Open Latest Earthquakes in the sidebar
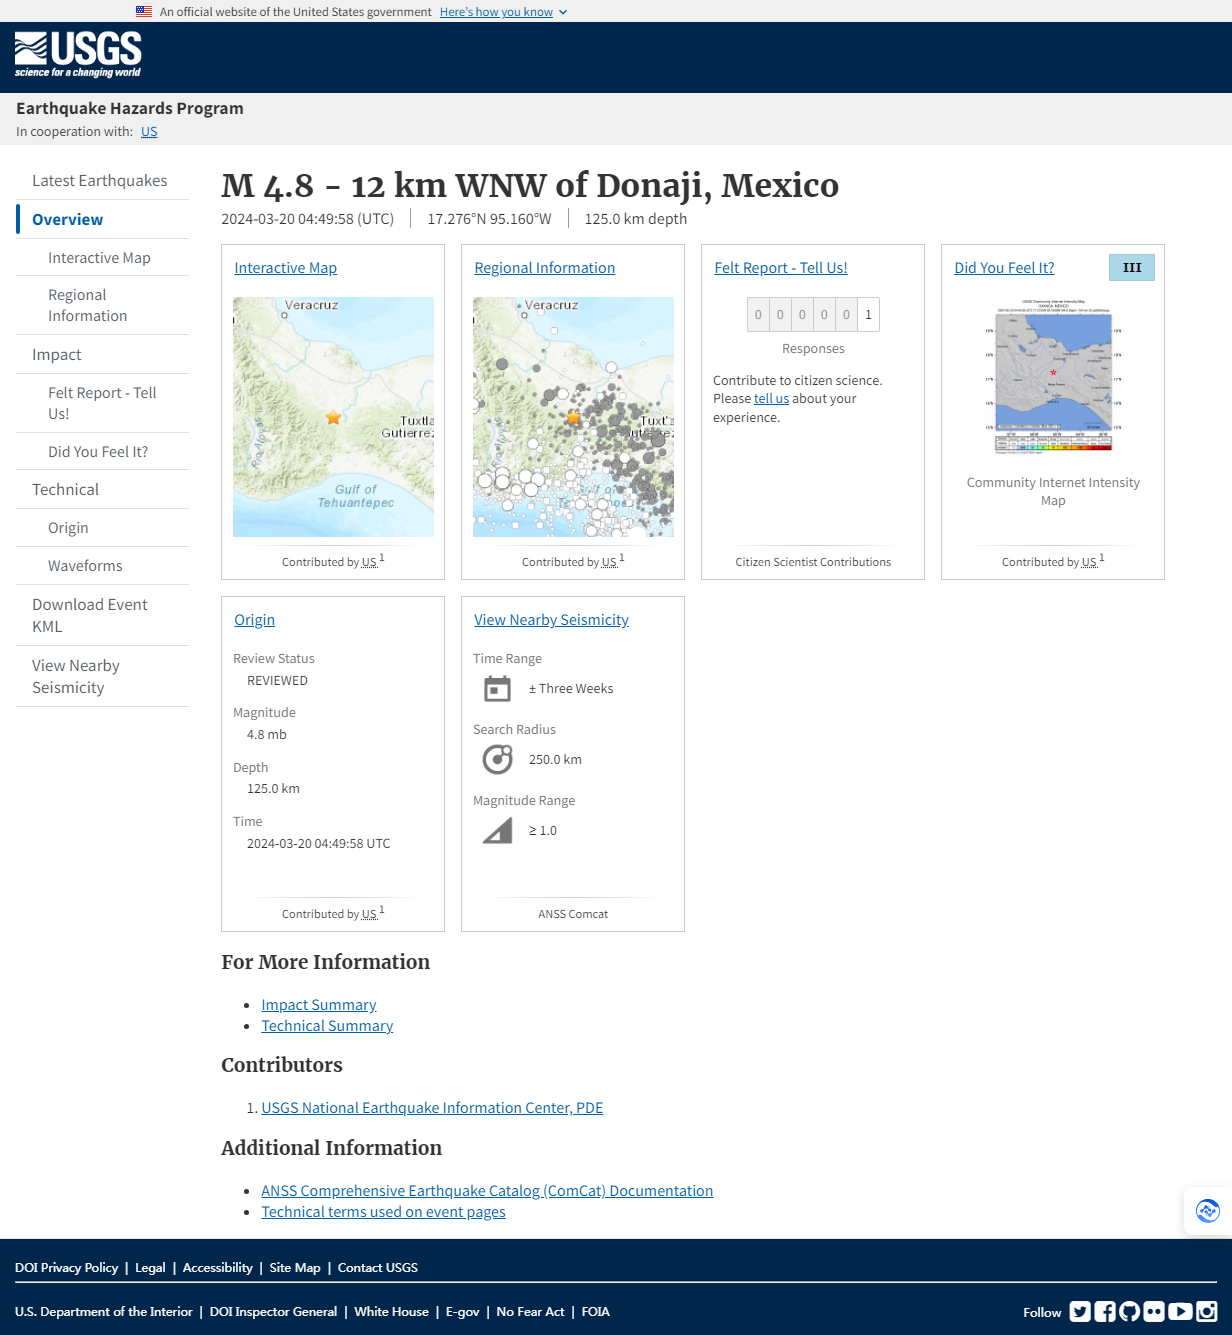The image size is (1232, 1335). [x=100, y=181]
